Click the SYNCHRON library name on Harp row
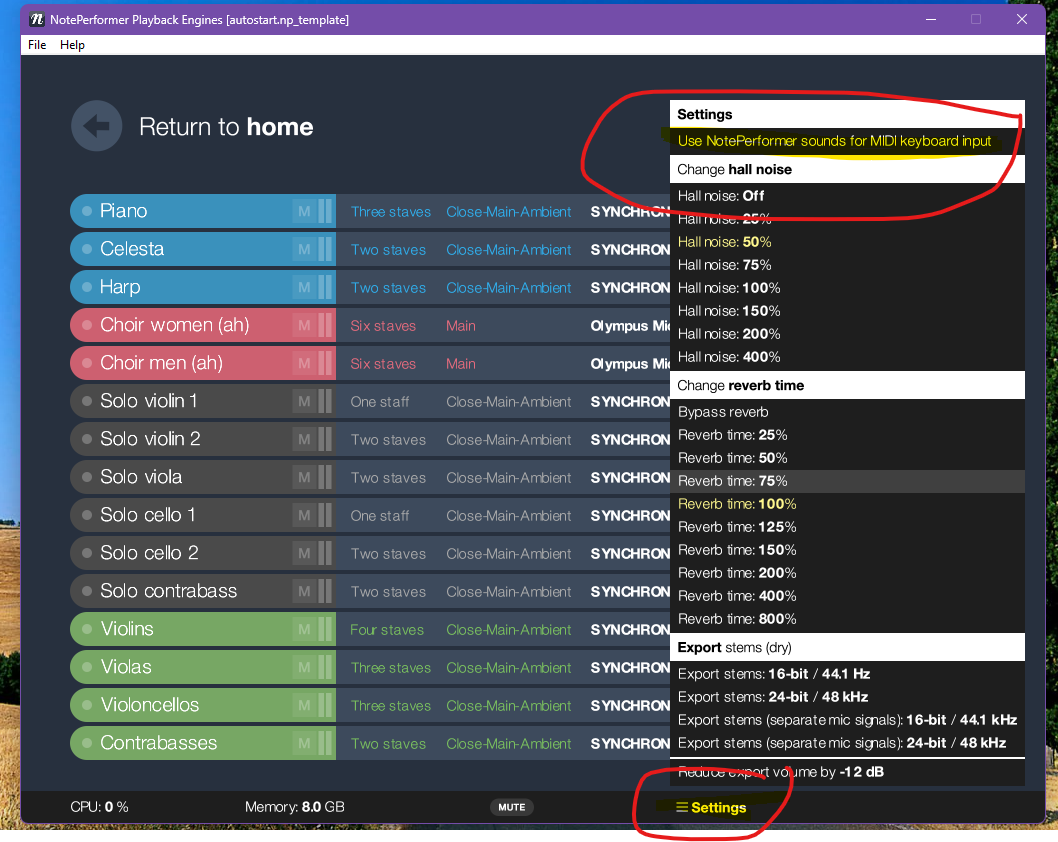1058x842 pixels. point(630,288)
